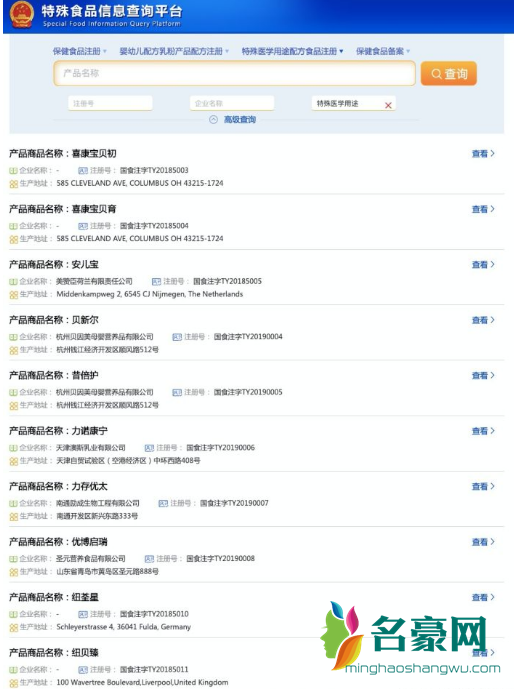The height and width of the screenshot is (689, 514).
Task: View details for 昔倍护
Action: tap(483, 375)
